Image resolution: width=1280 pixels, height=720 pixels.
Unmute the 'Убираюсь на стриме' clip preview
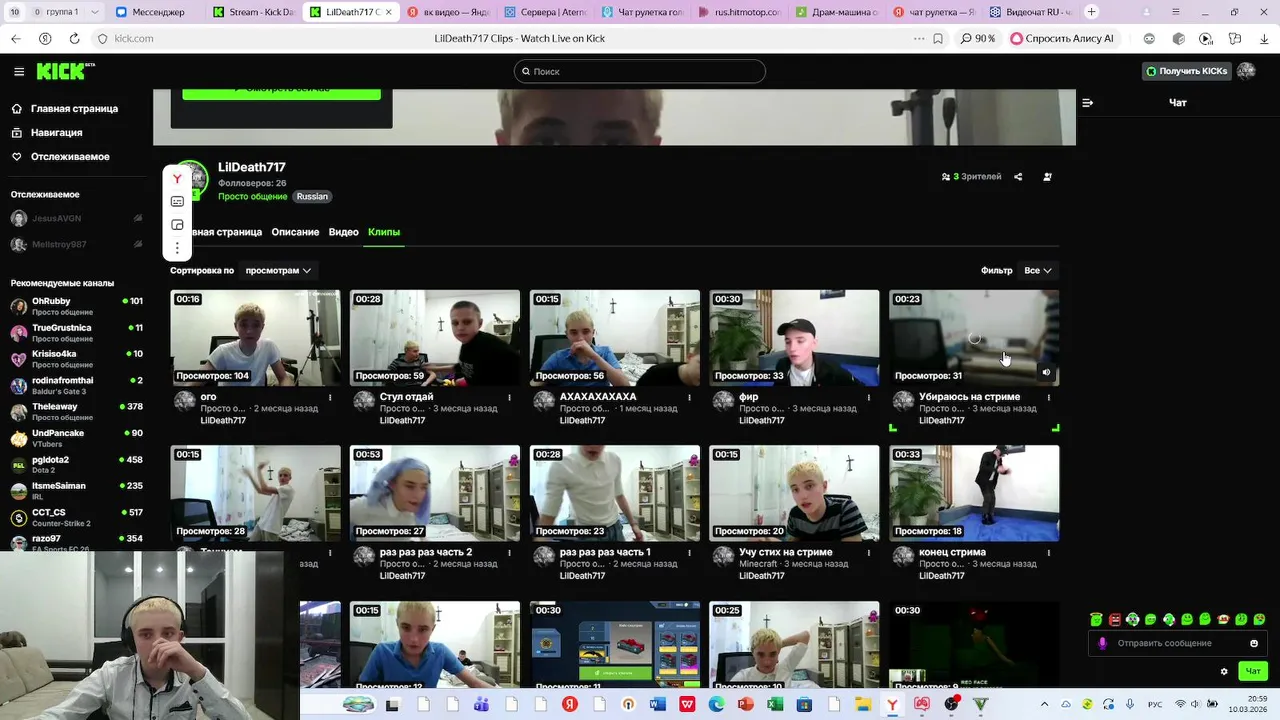1047,373
